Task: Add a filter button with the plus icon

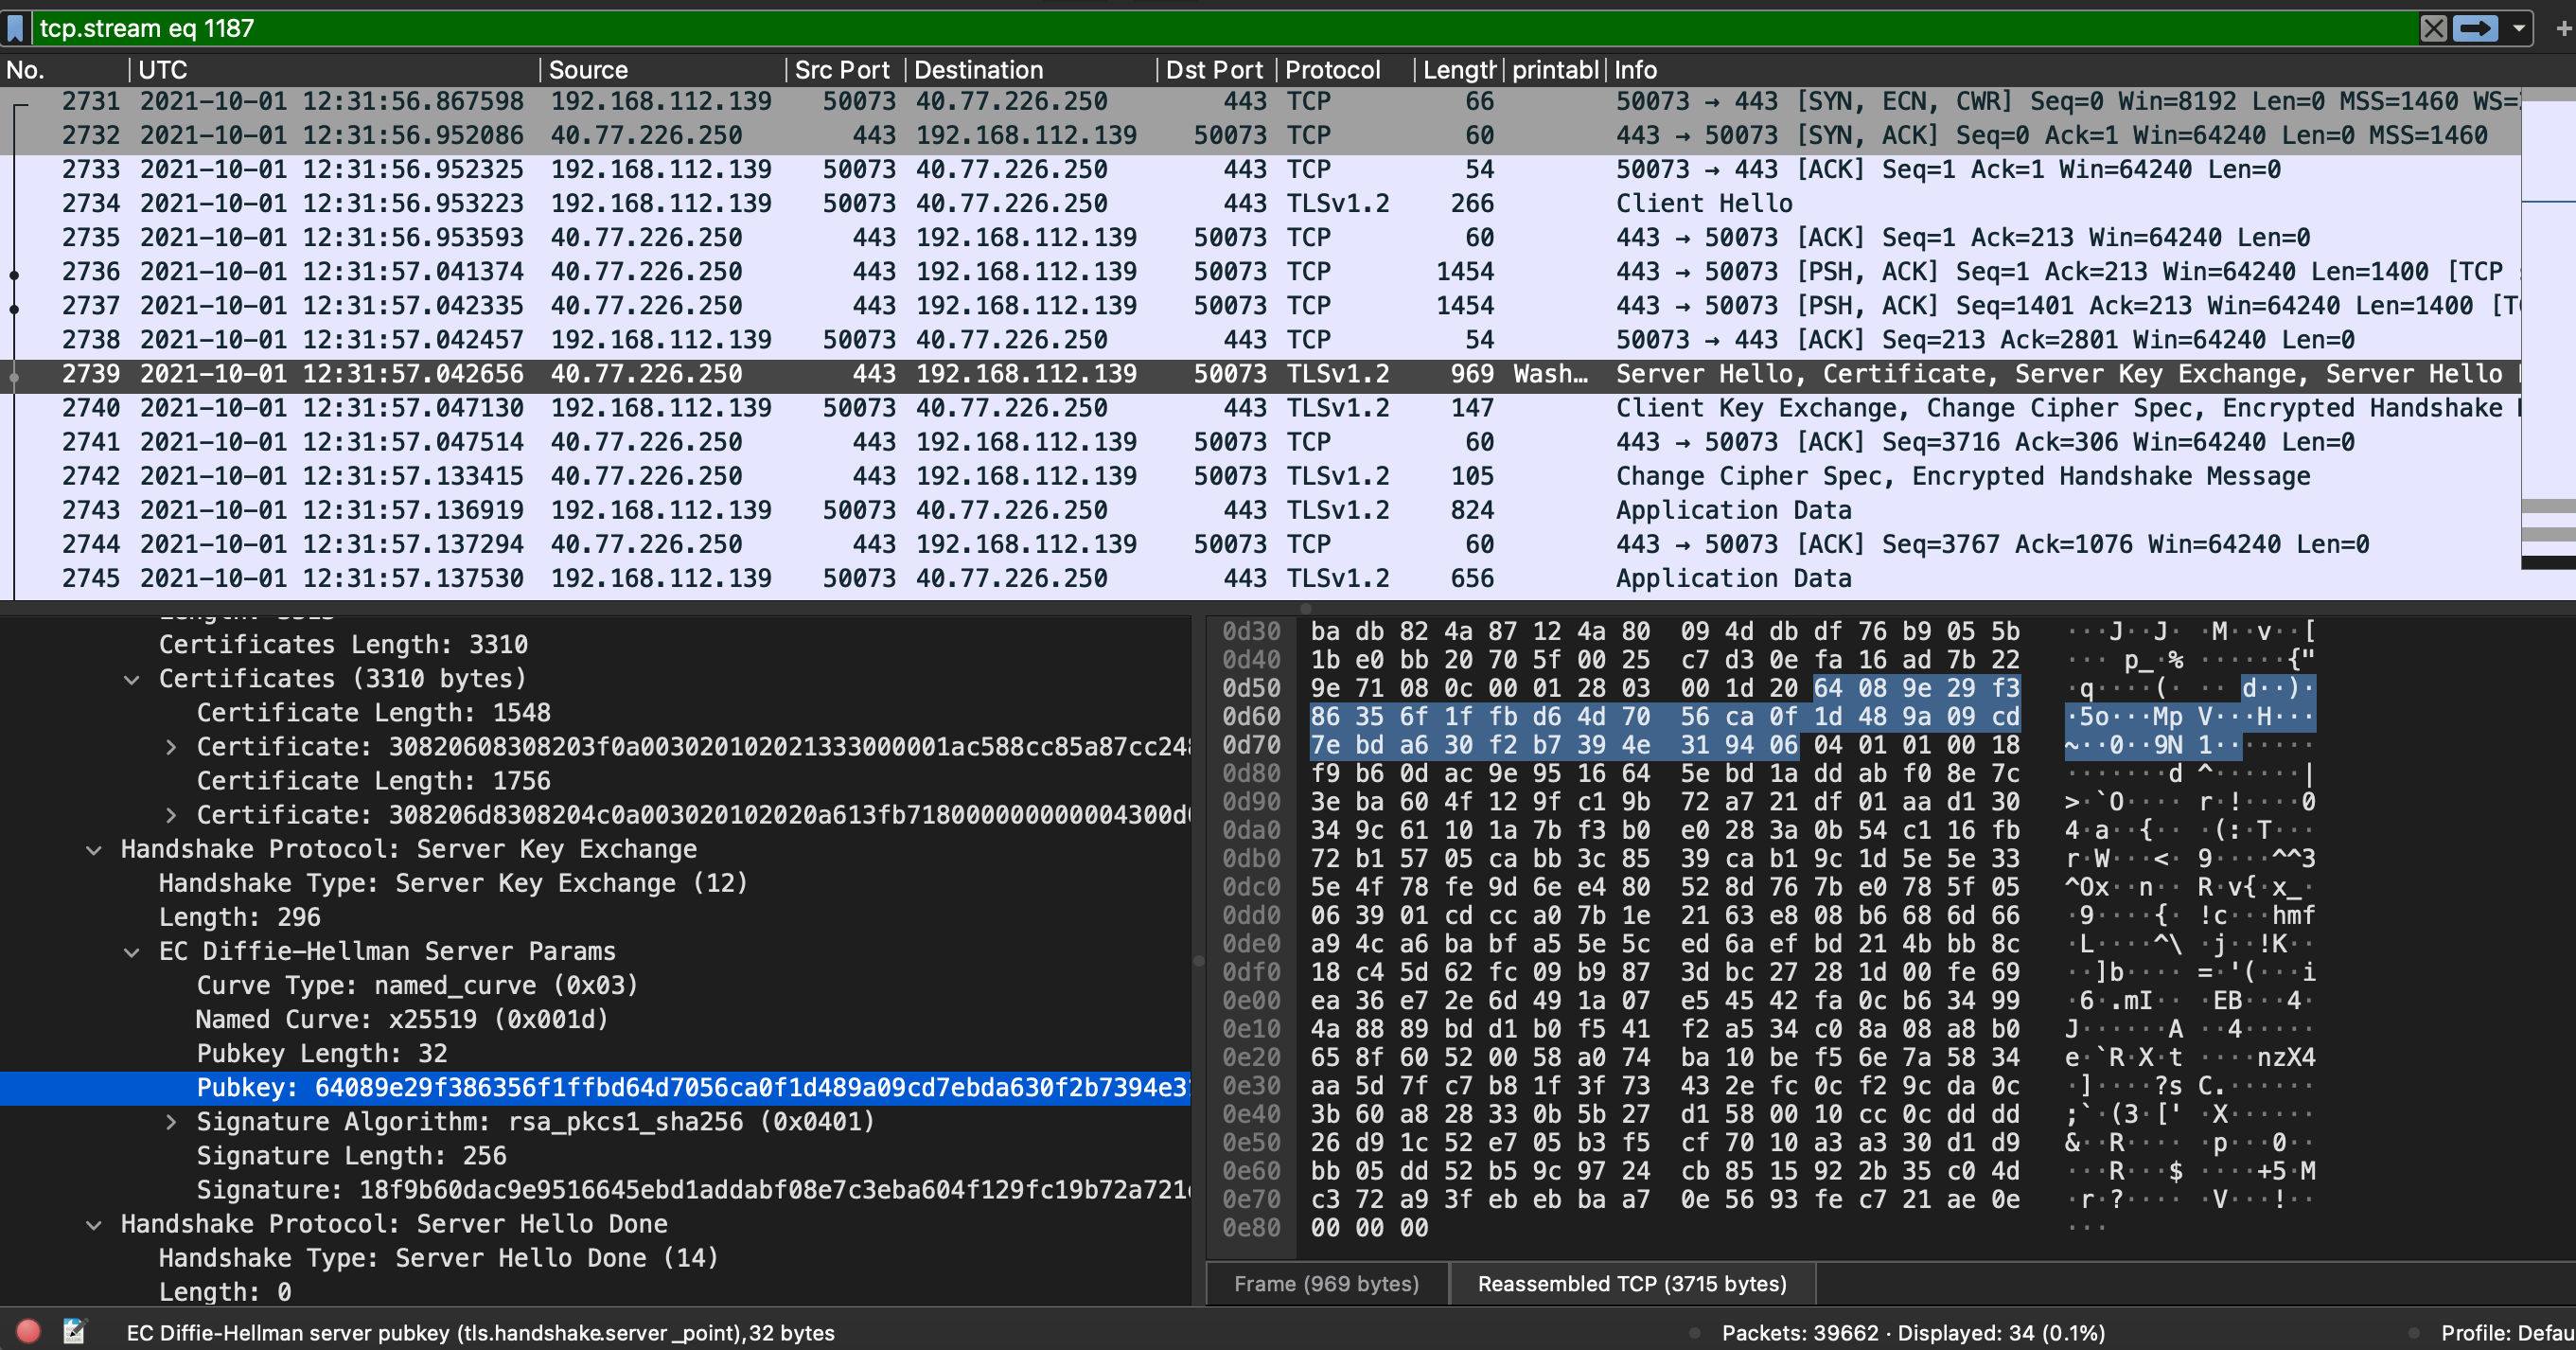Action: pos(2563,28)
